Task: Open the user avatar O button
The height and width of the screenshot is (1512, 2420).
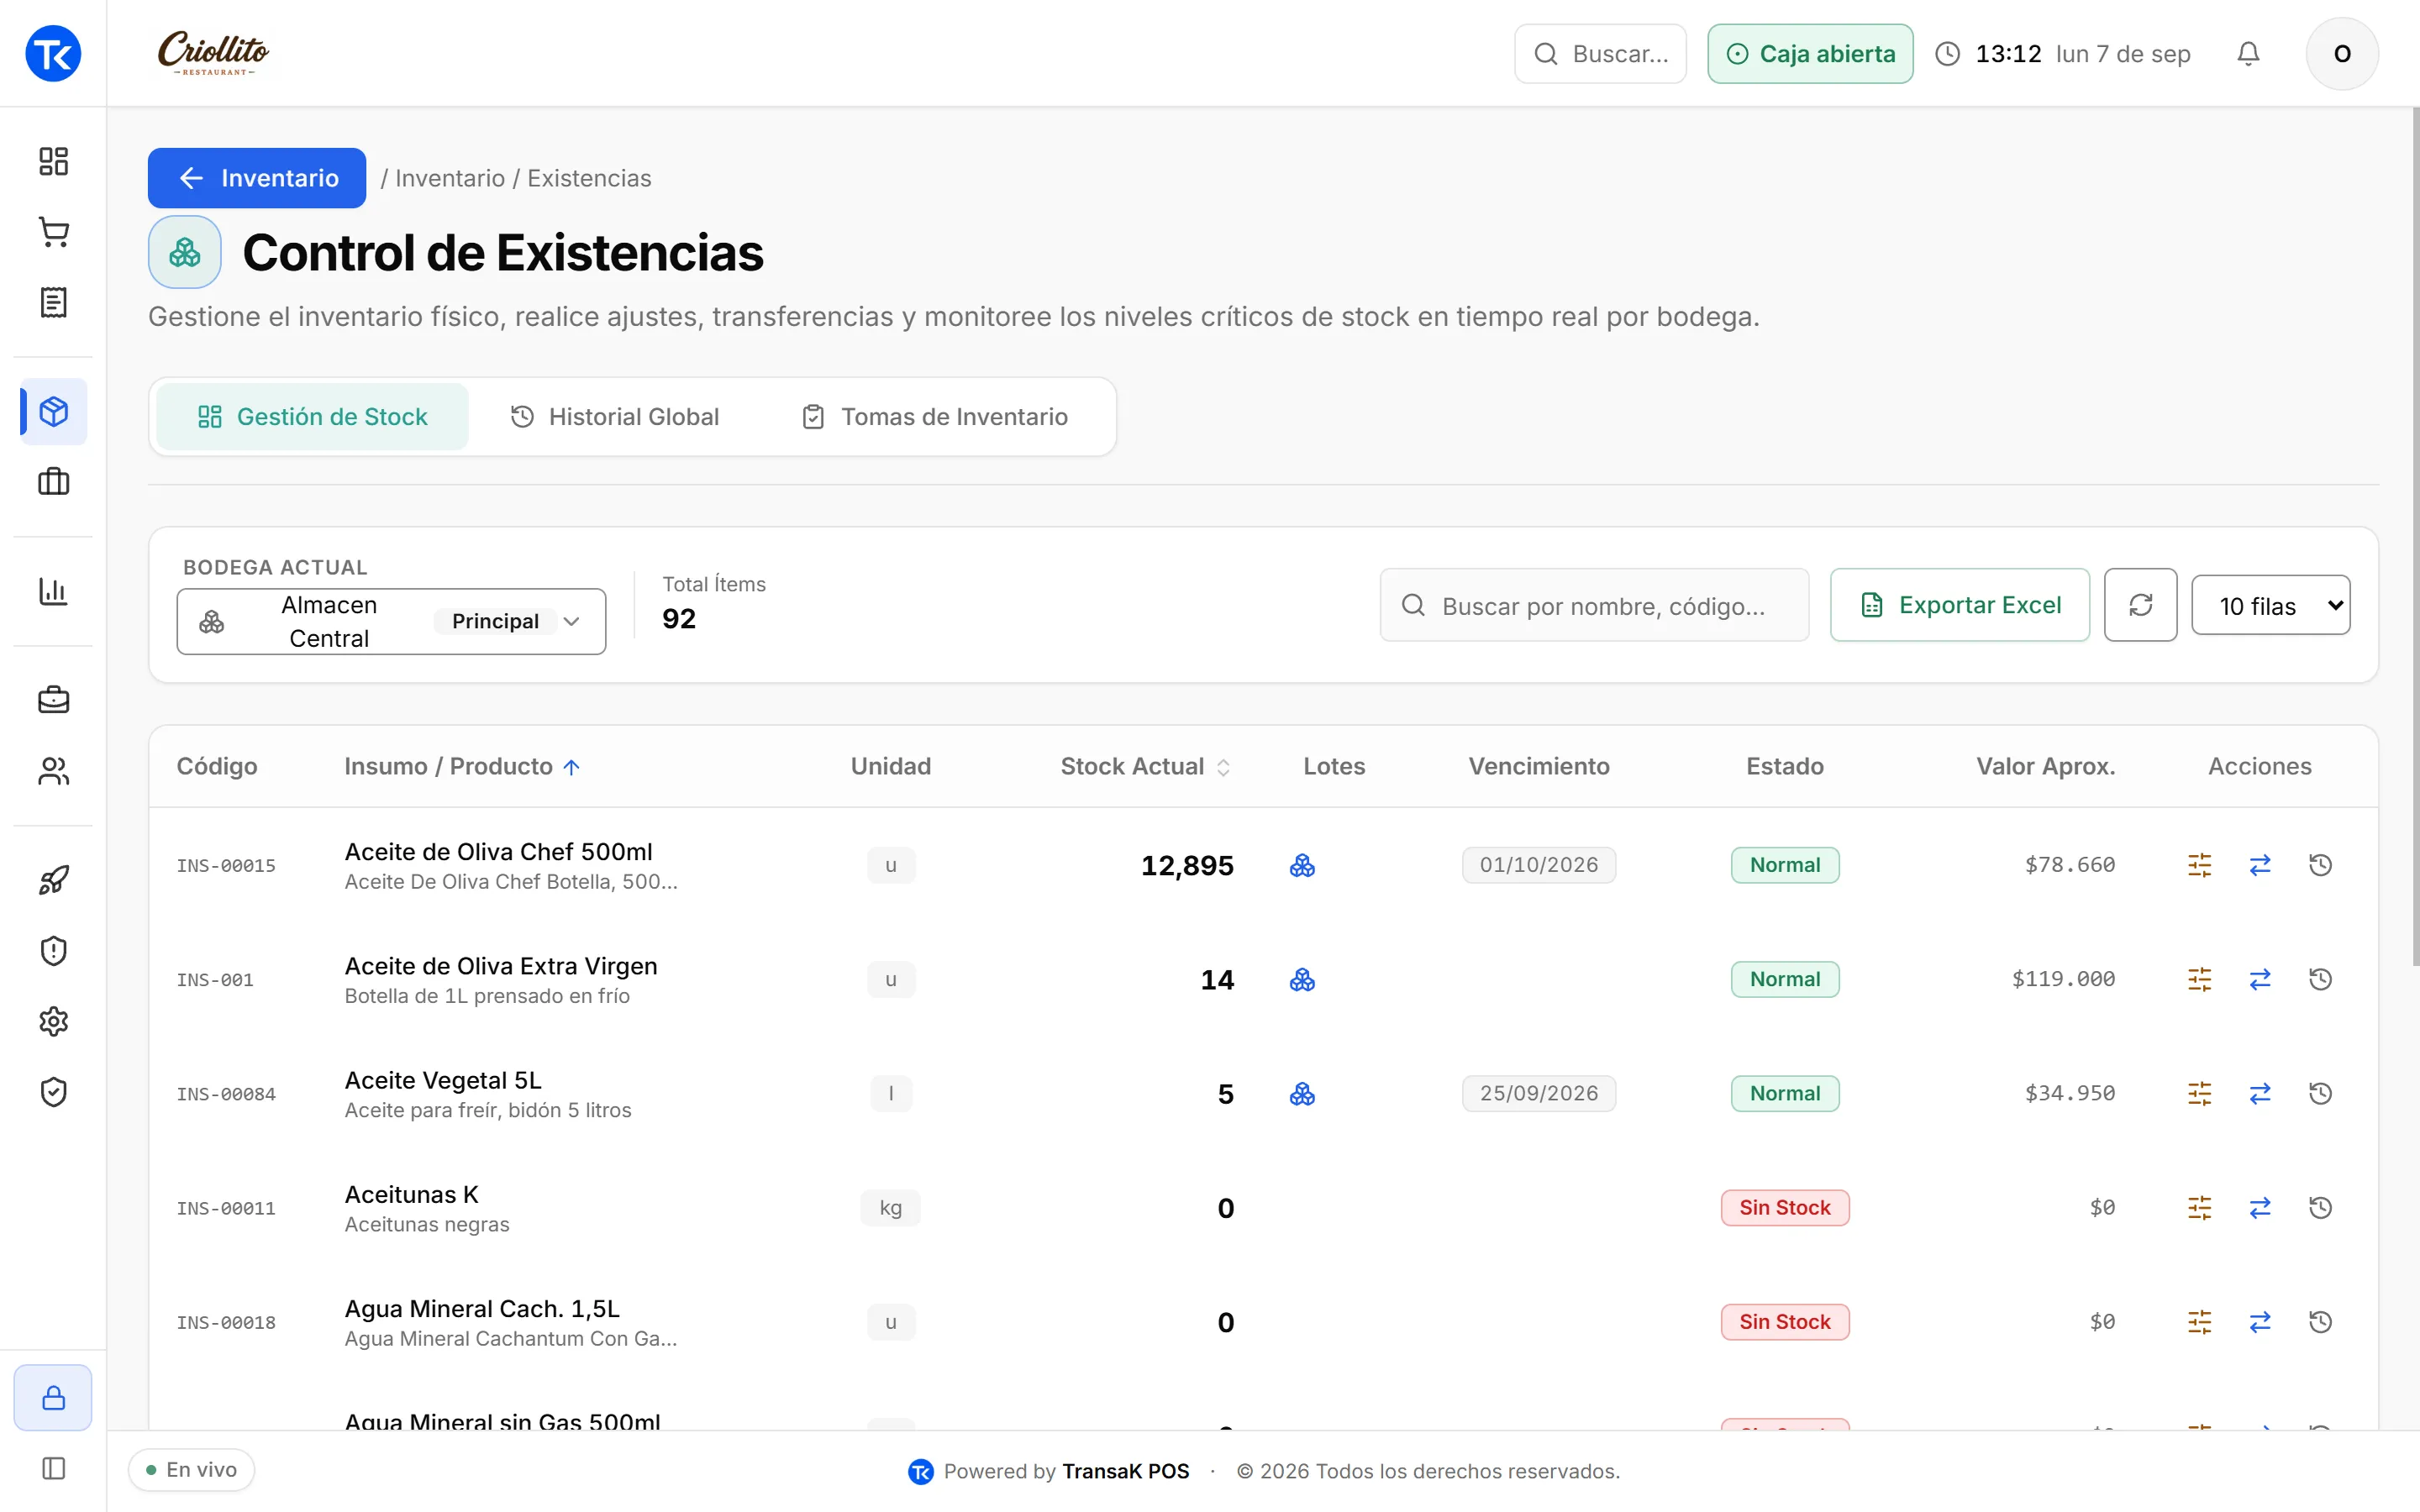Action: point(2342,54)
